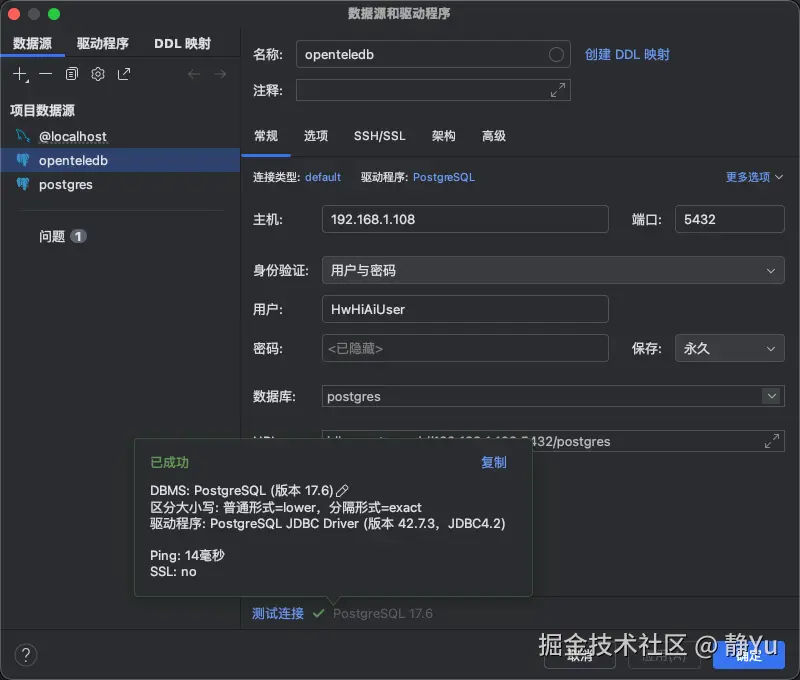Expand the comment field editor
Screen dimensions: 800x680
click(558, 90)
